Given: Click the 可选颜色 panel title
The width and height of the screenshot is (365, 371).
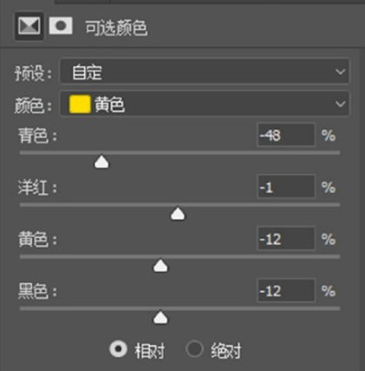Looking at the screenshot, I should (116, 28).
